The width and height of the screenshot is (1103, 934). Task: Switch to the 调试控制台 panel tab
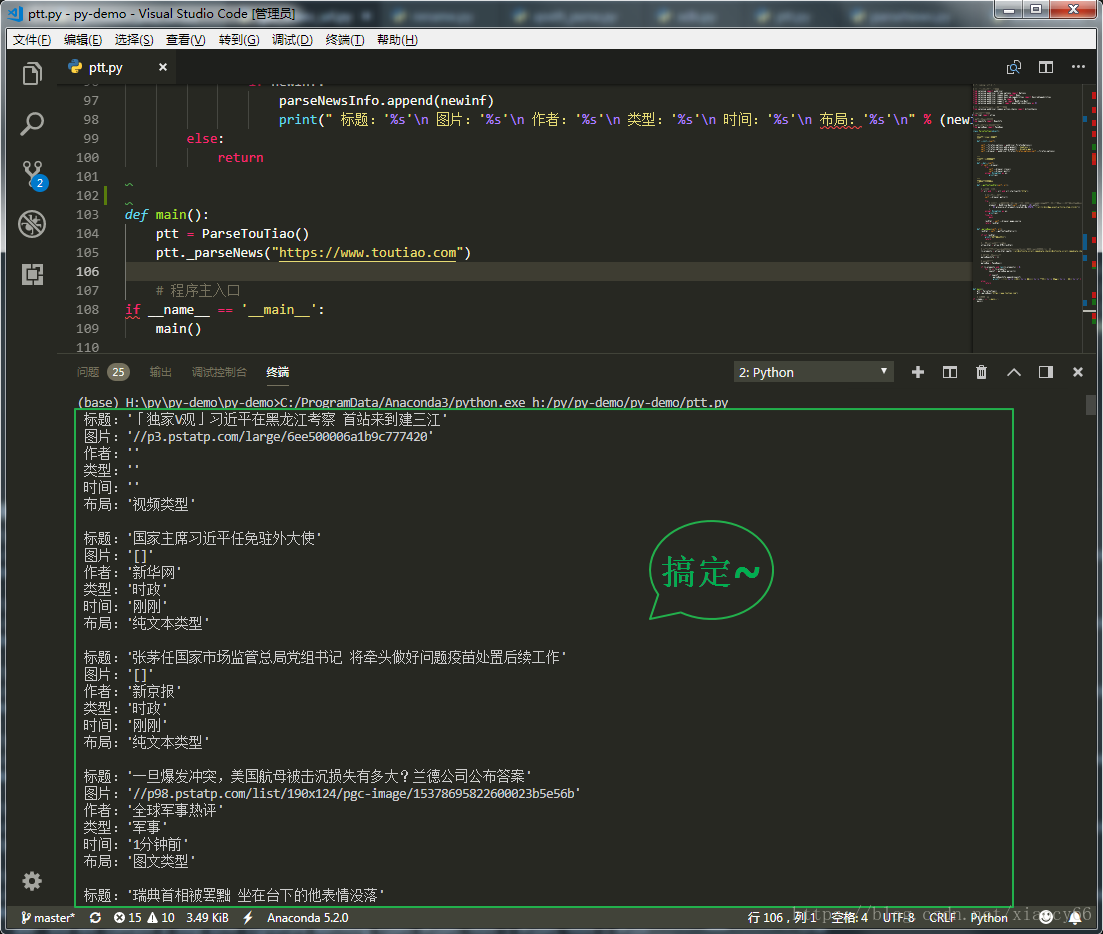click(x=219, y=372)
